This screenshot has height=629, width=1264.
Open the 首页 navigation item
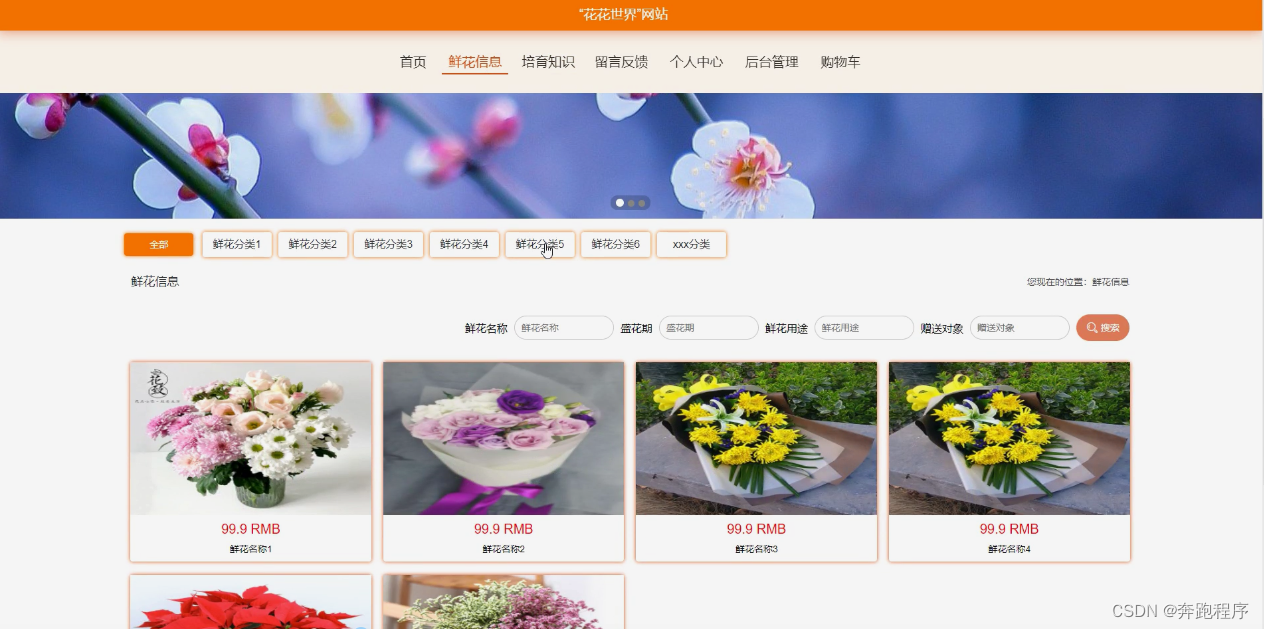(413, 62)
